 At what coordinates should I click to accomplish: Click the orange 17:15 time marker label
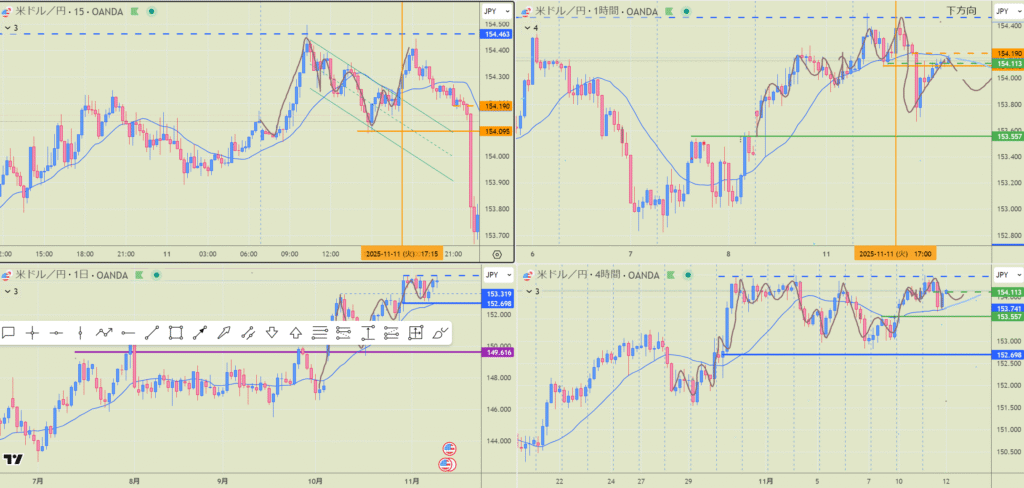point(402,254)
